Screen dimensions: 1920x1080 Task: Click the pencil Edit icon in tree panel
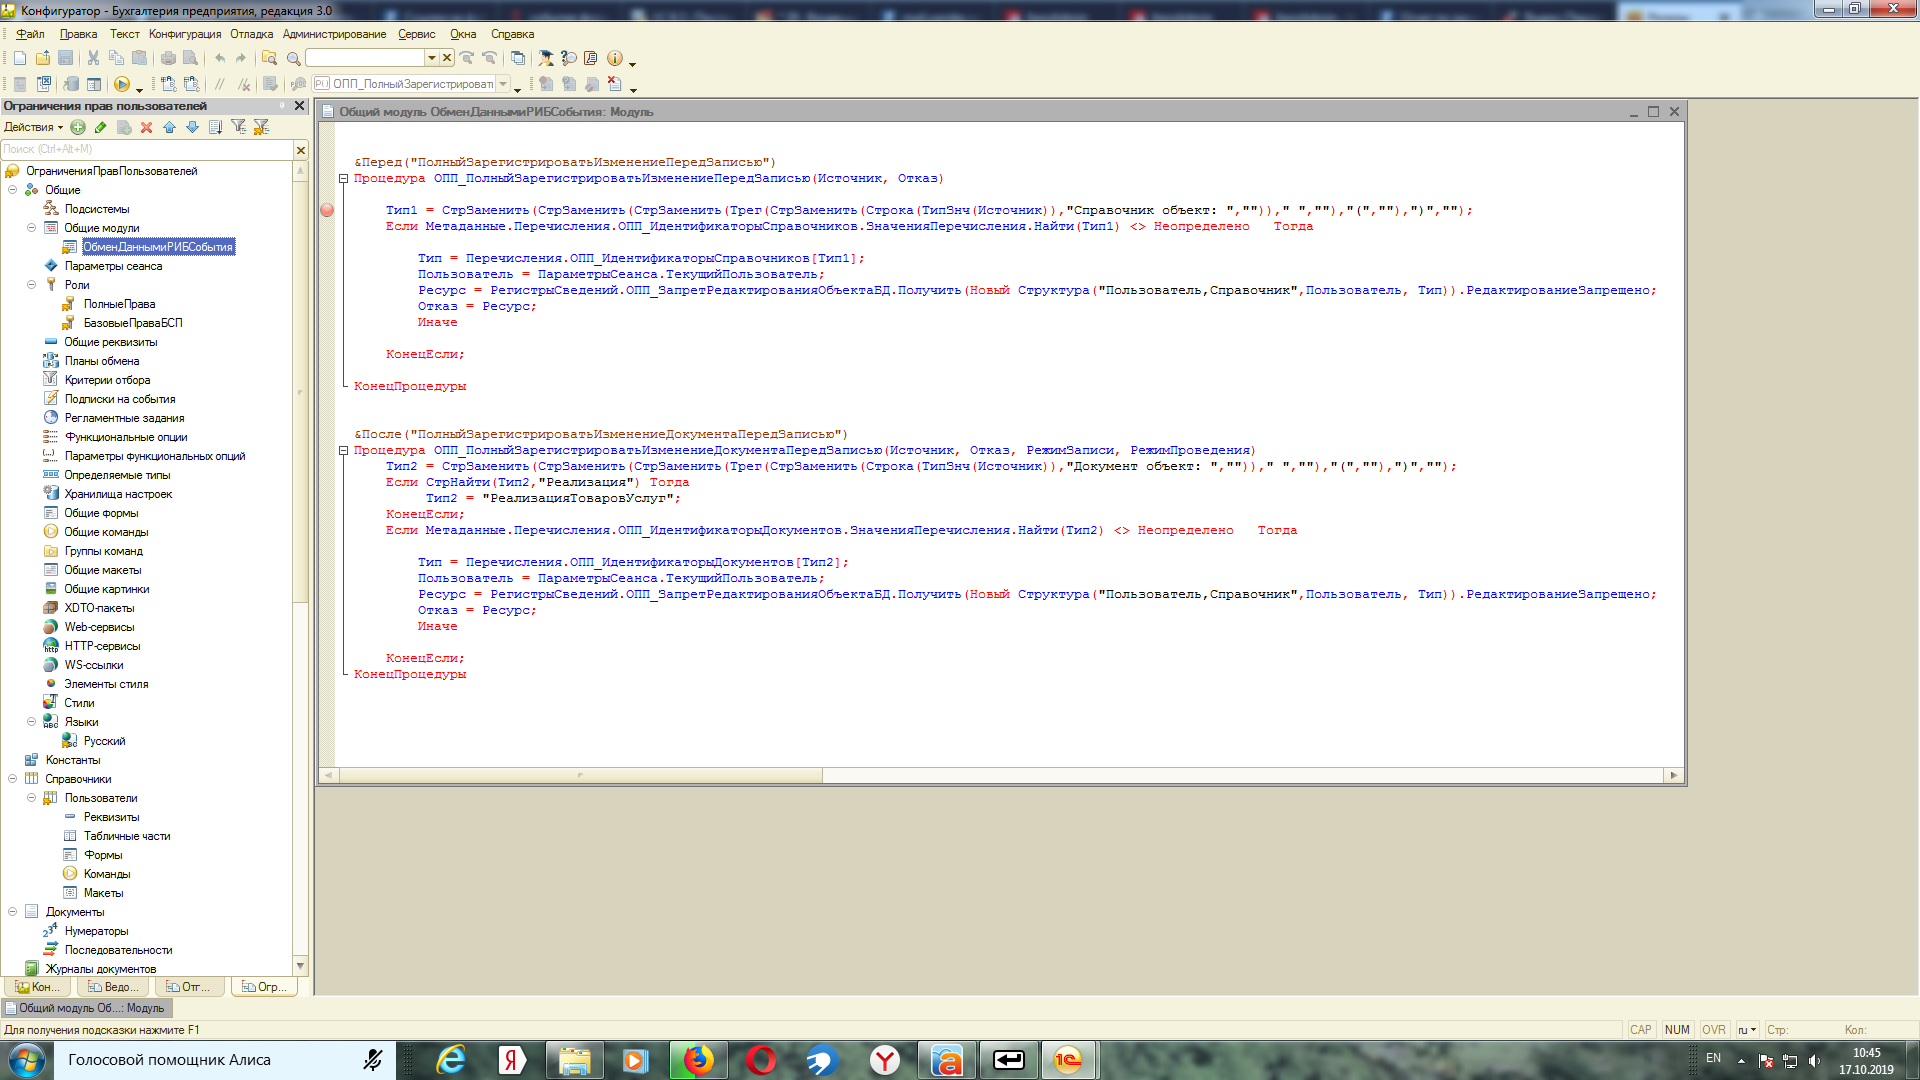pyautogui.click(x=100, y=127)
